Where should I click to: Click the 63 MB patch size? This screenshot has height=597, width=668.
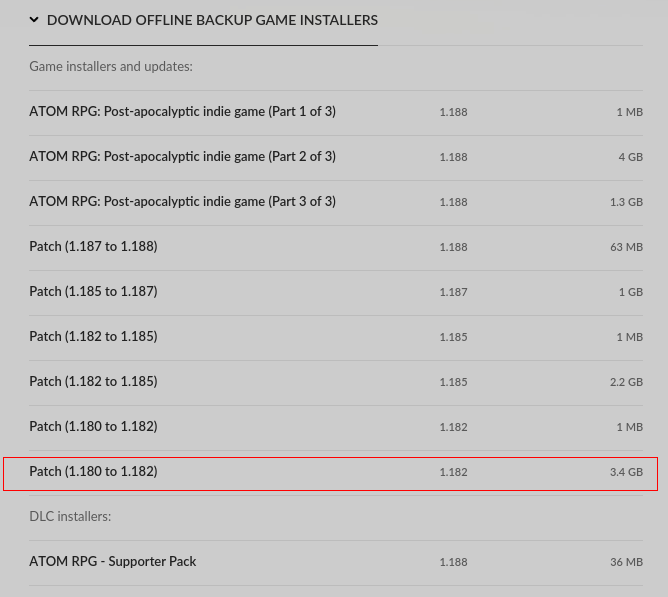626,247
